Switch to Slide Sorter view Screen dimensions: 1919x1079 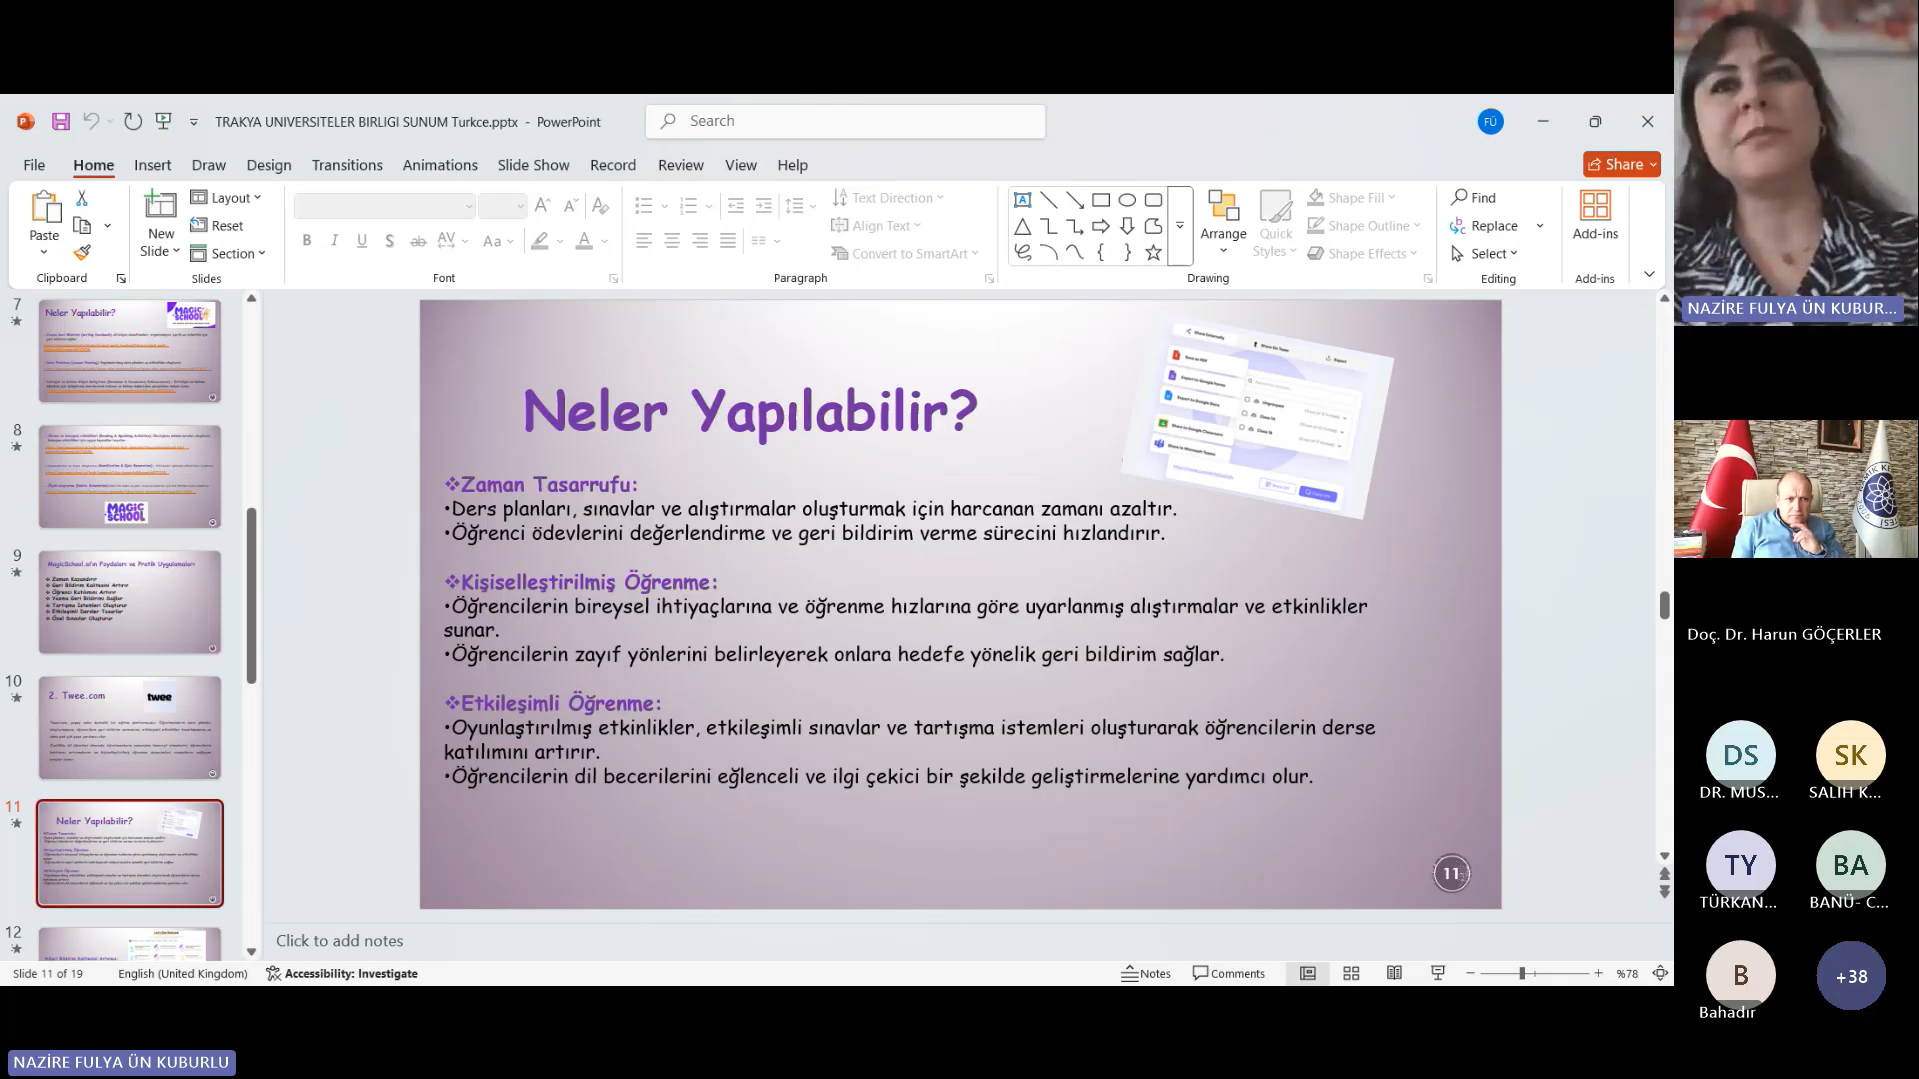pos(1351,973)
